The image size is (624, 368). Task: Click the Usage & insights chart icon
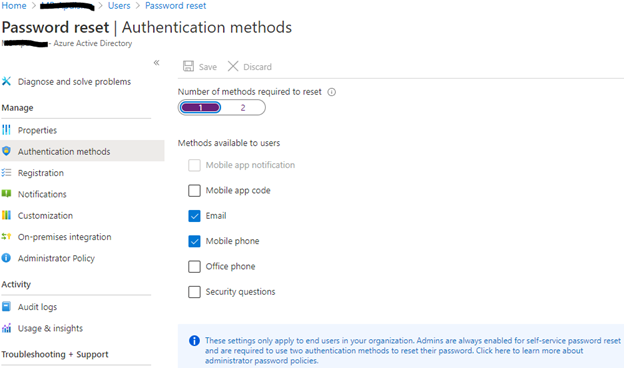[6, 328]
